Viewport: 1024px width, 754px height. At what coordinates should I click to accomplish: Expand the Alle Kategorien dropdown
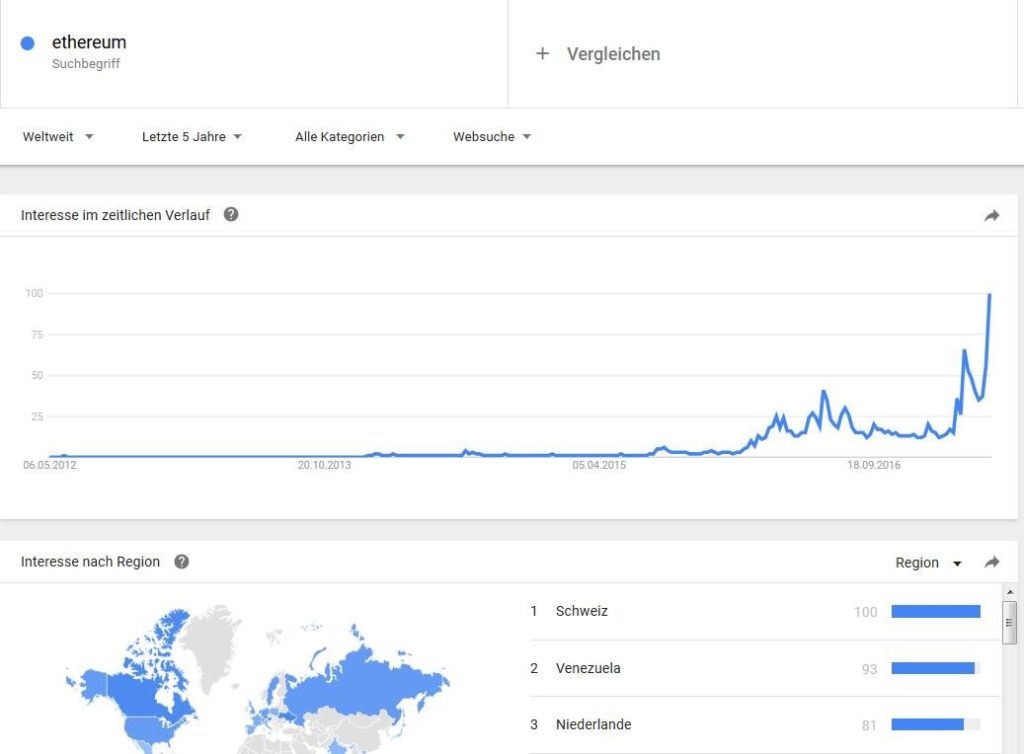349,136
